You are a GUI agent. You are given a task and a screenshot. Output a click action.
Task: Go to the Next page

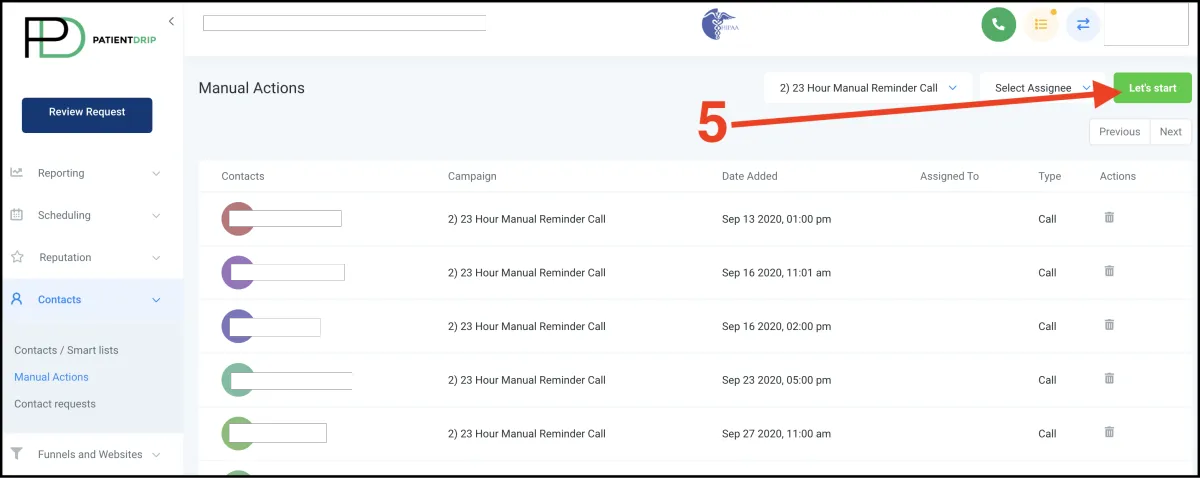1171,132
